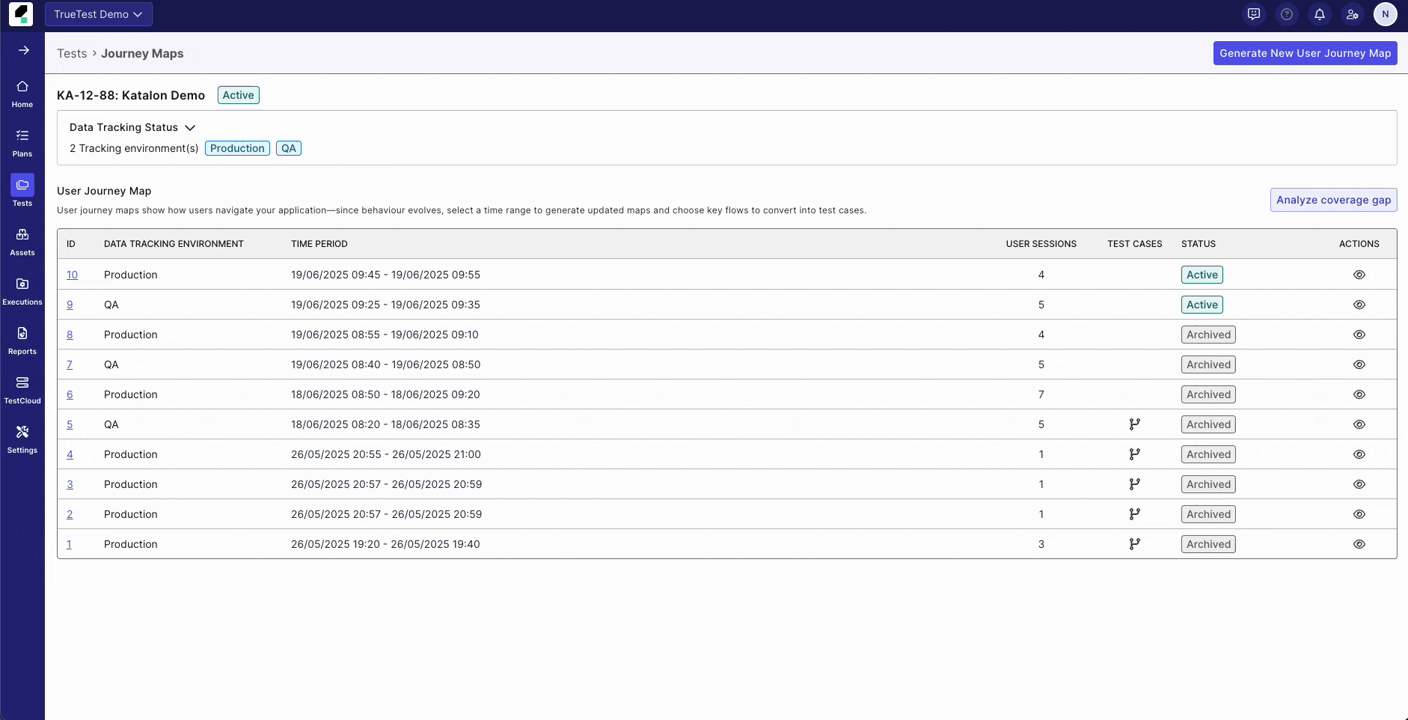1408x720 pixels.
Task: Click test cases branch icon in row 5
Action: (1135, 424)
